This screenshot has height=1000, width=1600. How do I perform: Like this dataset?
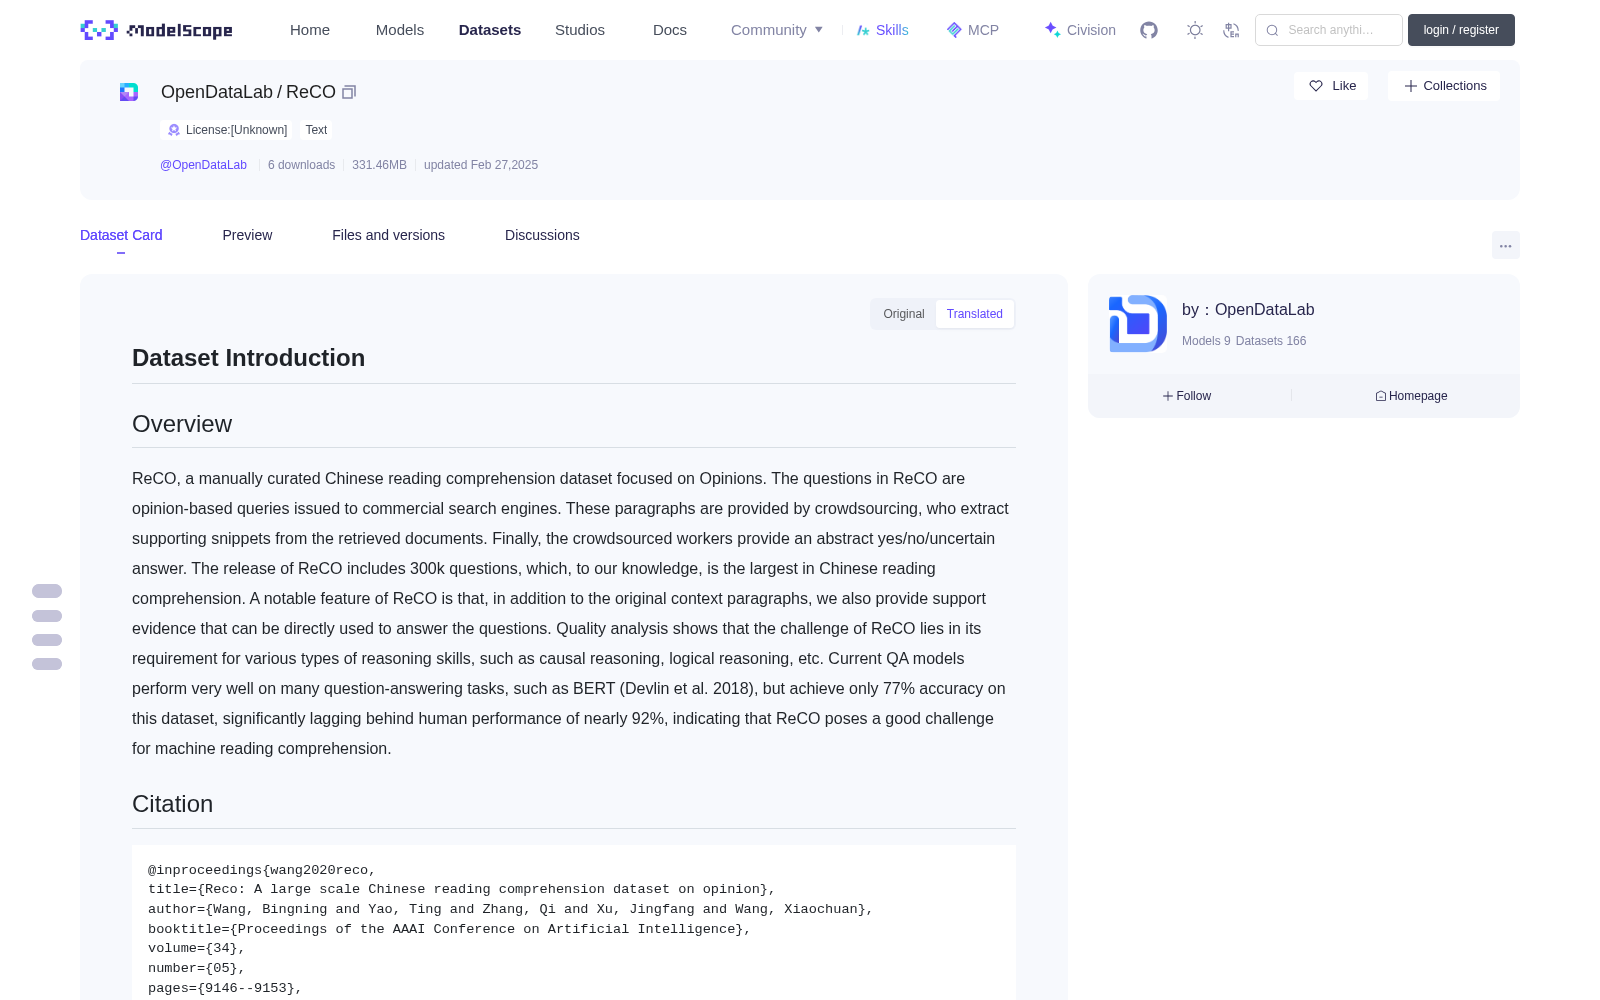(1332, 86)
